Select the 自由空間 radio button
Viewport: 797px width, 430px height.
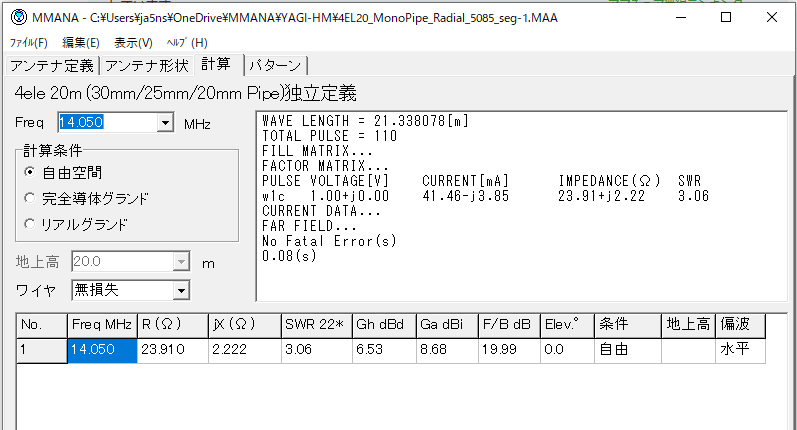coord(30,172)
